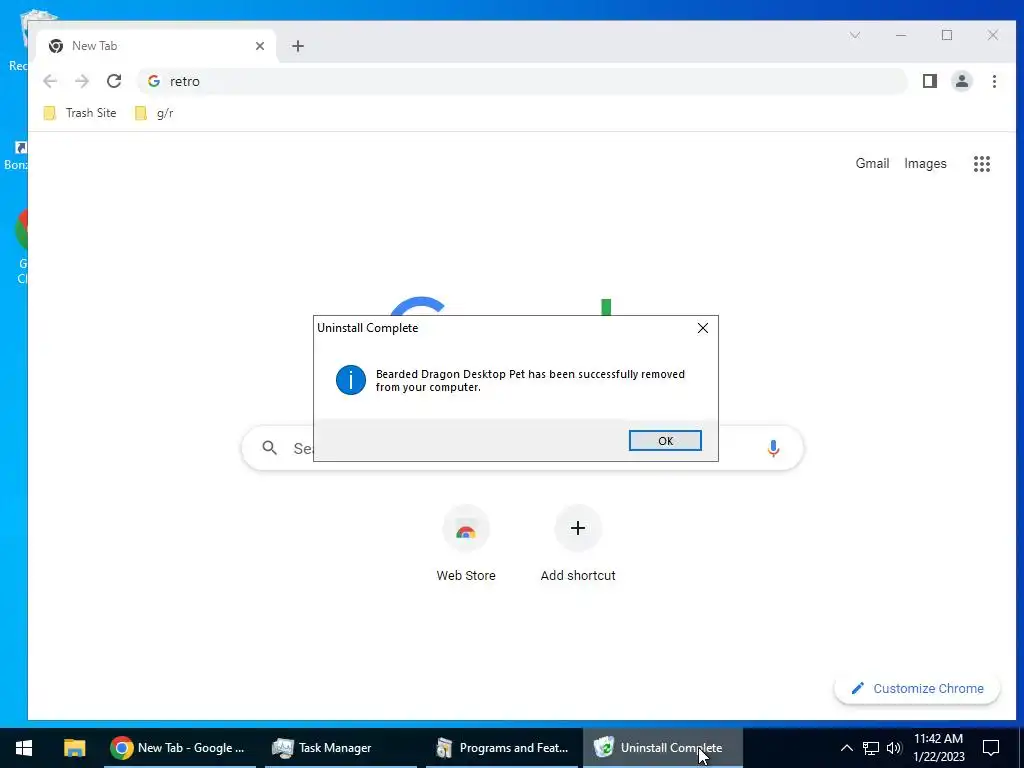The image size is (1024, 768).
Task: Open Windows Start menu
Action: coord(24,748)
